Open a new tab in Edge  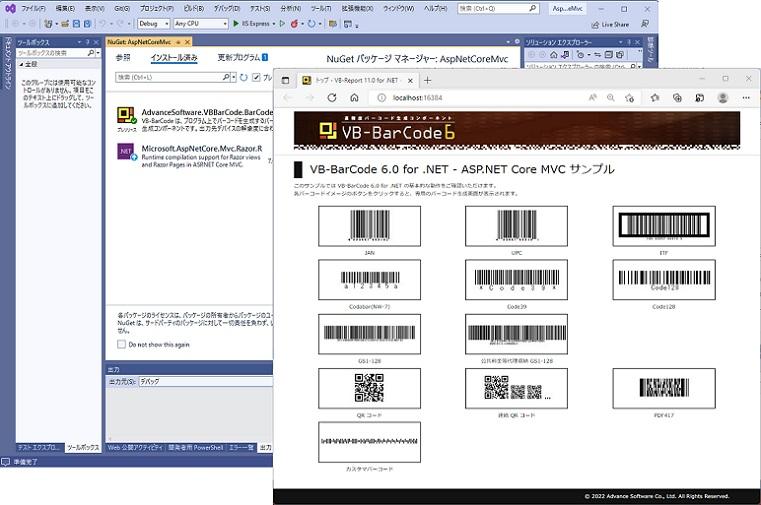pyautogui.click(x=427, y=80)
